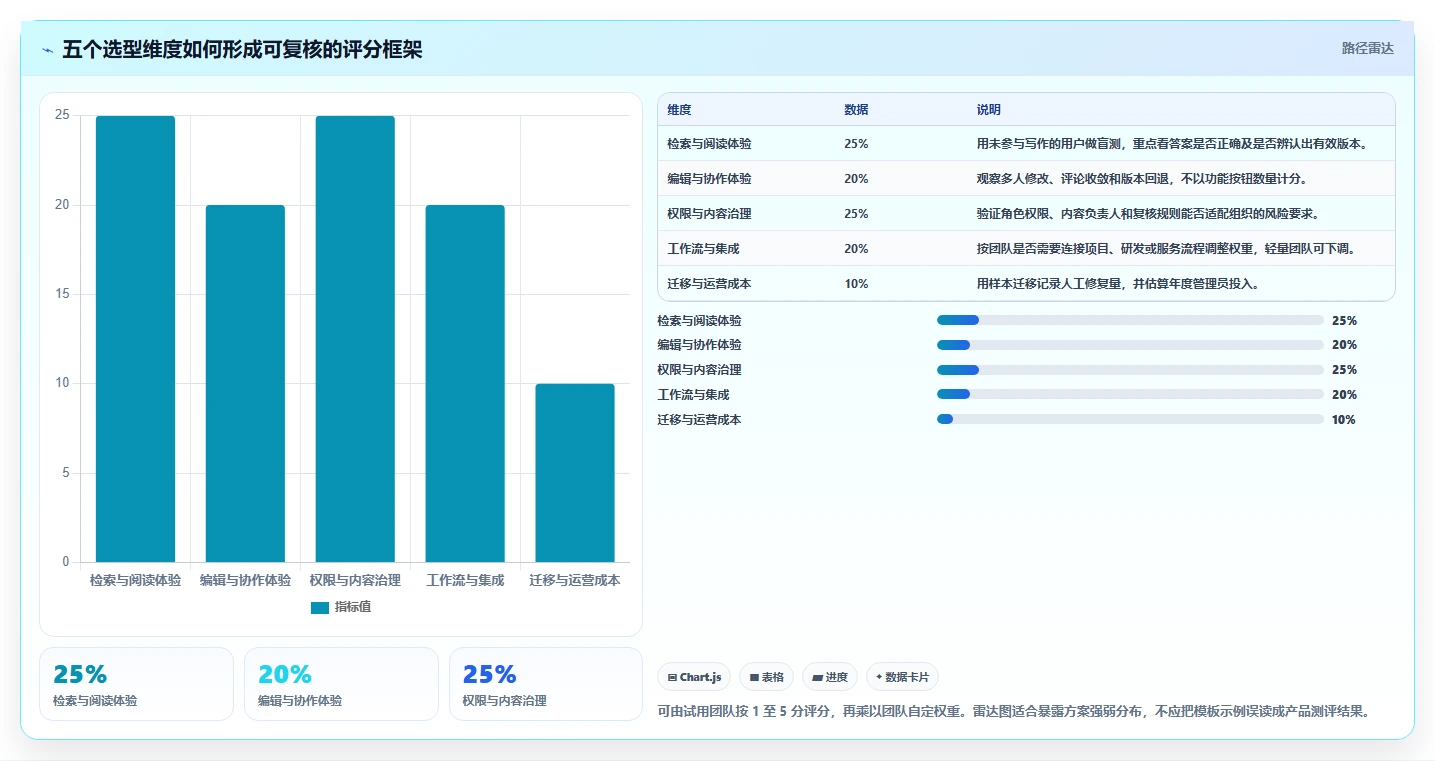Click description starting 按团队是否需要连接项目

point(1167,249)
